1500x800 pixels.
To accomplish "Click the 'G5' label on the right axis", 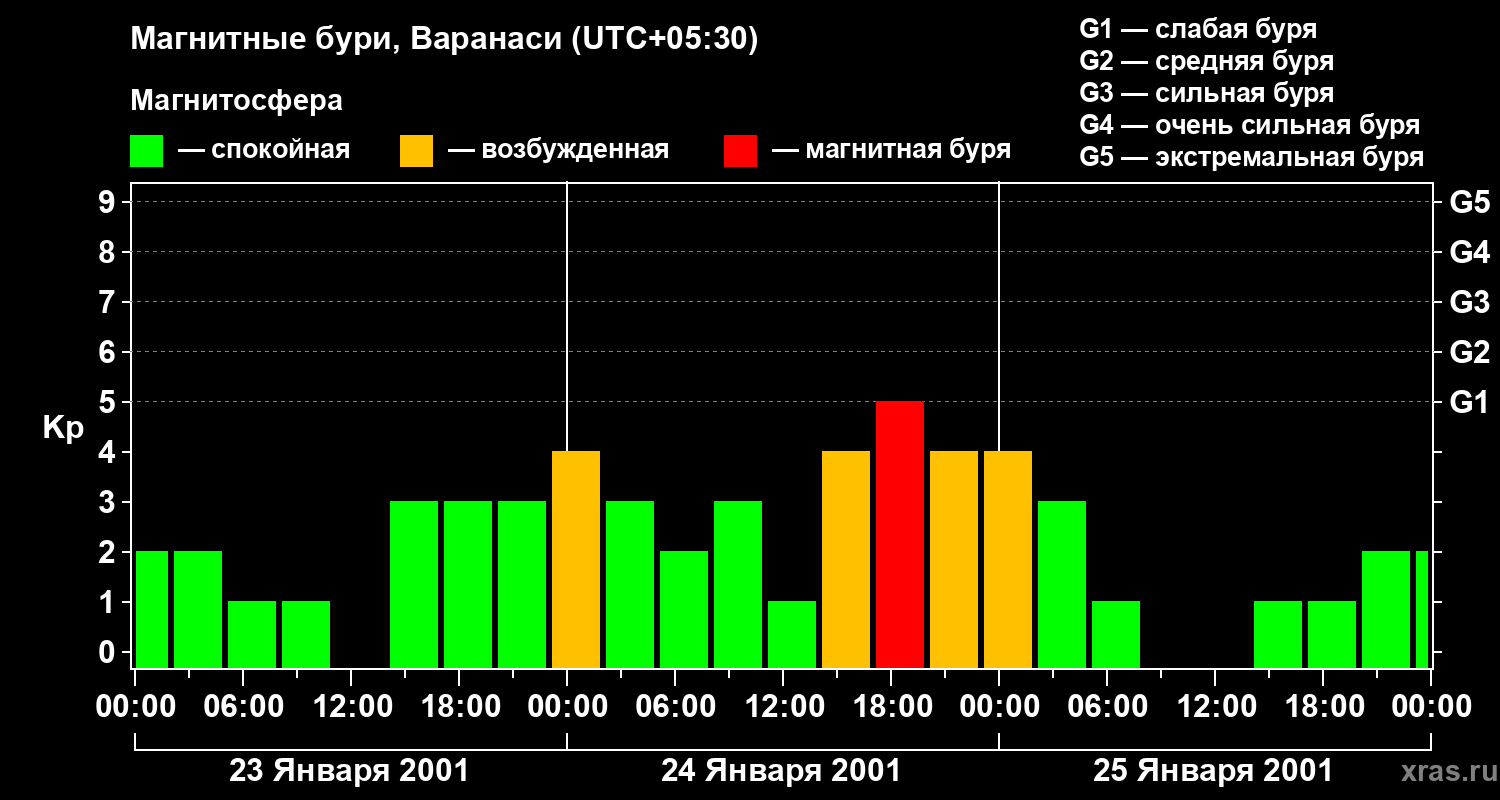I will click(x=1470, y=202).
